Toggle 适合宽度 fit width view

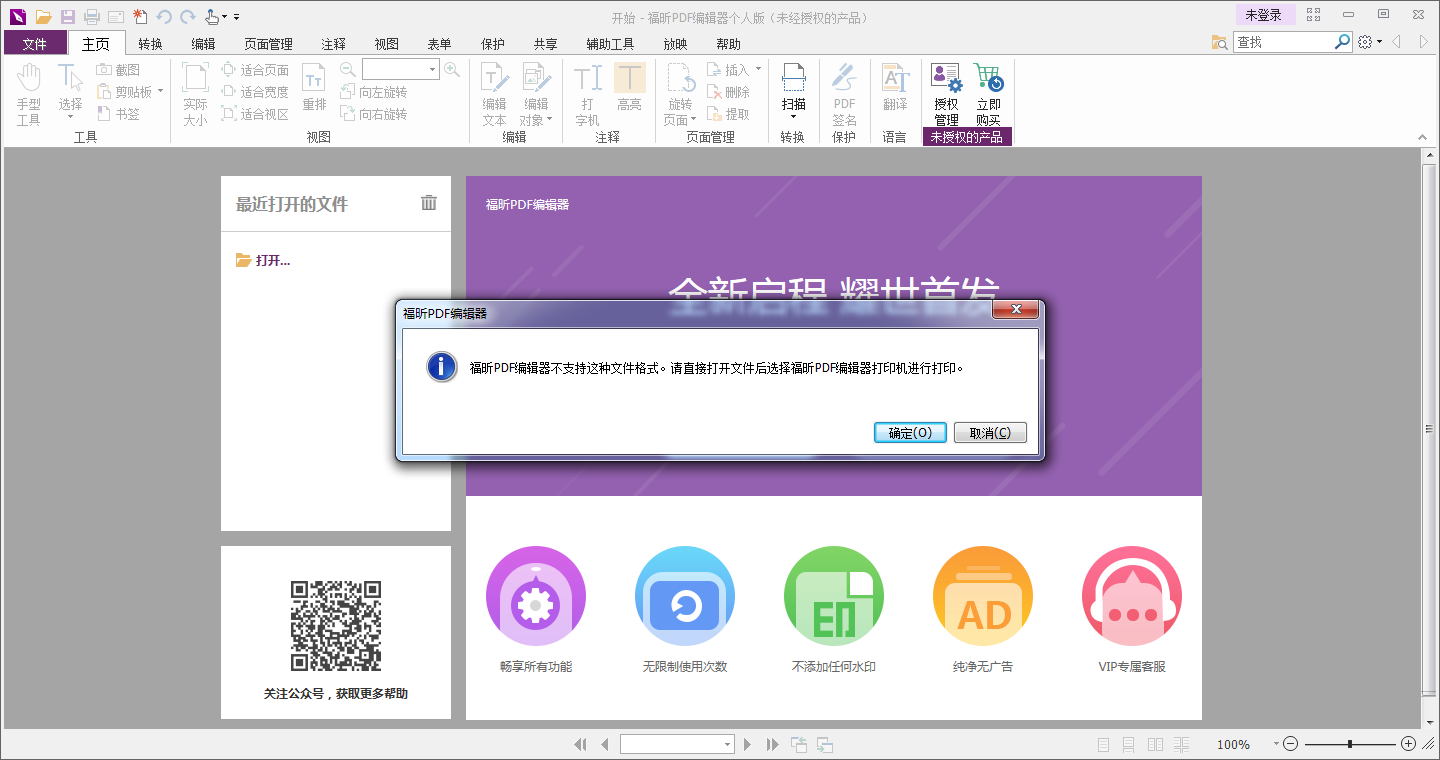(x=263, y=92)
